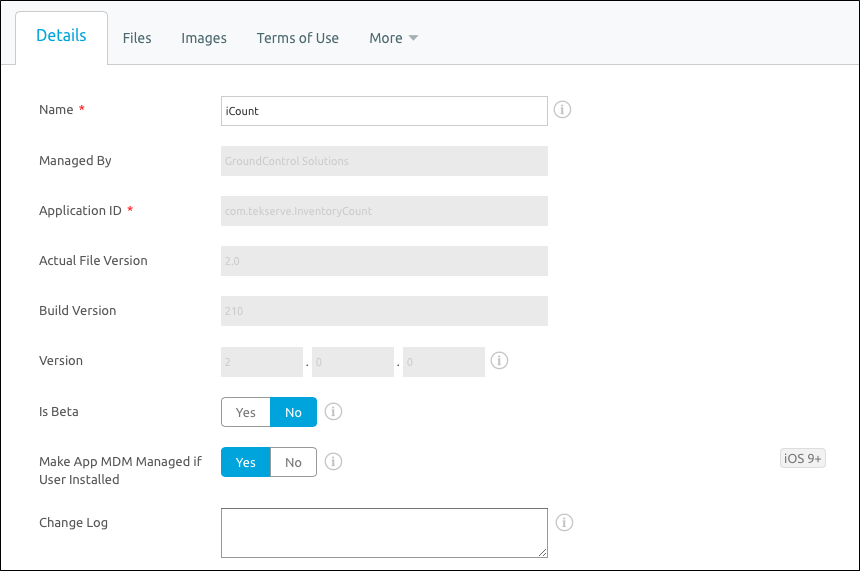Click info icon beside Make App MDM Managed
The image size is (860, 571).
[x=333, y=461]
